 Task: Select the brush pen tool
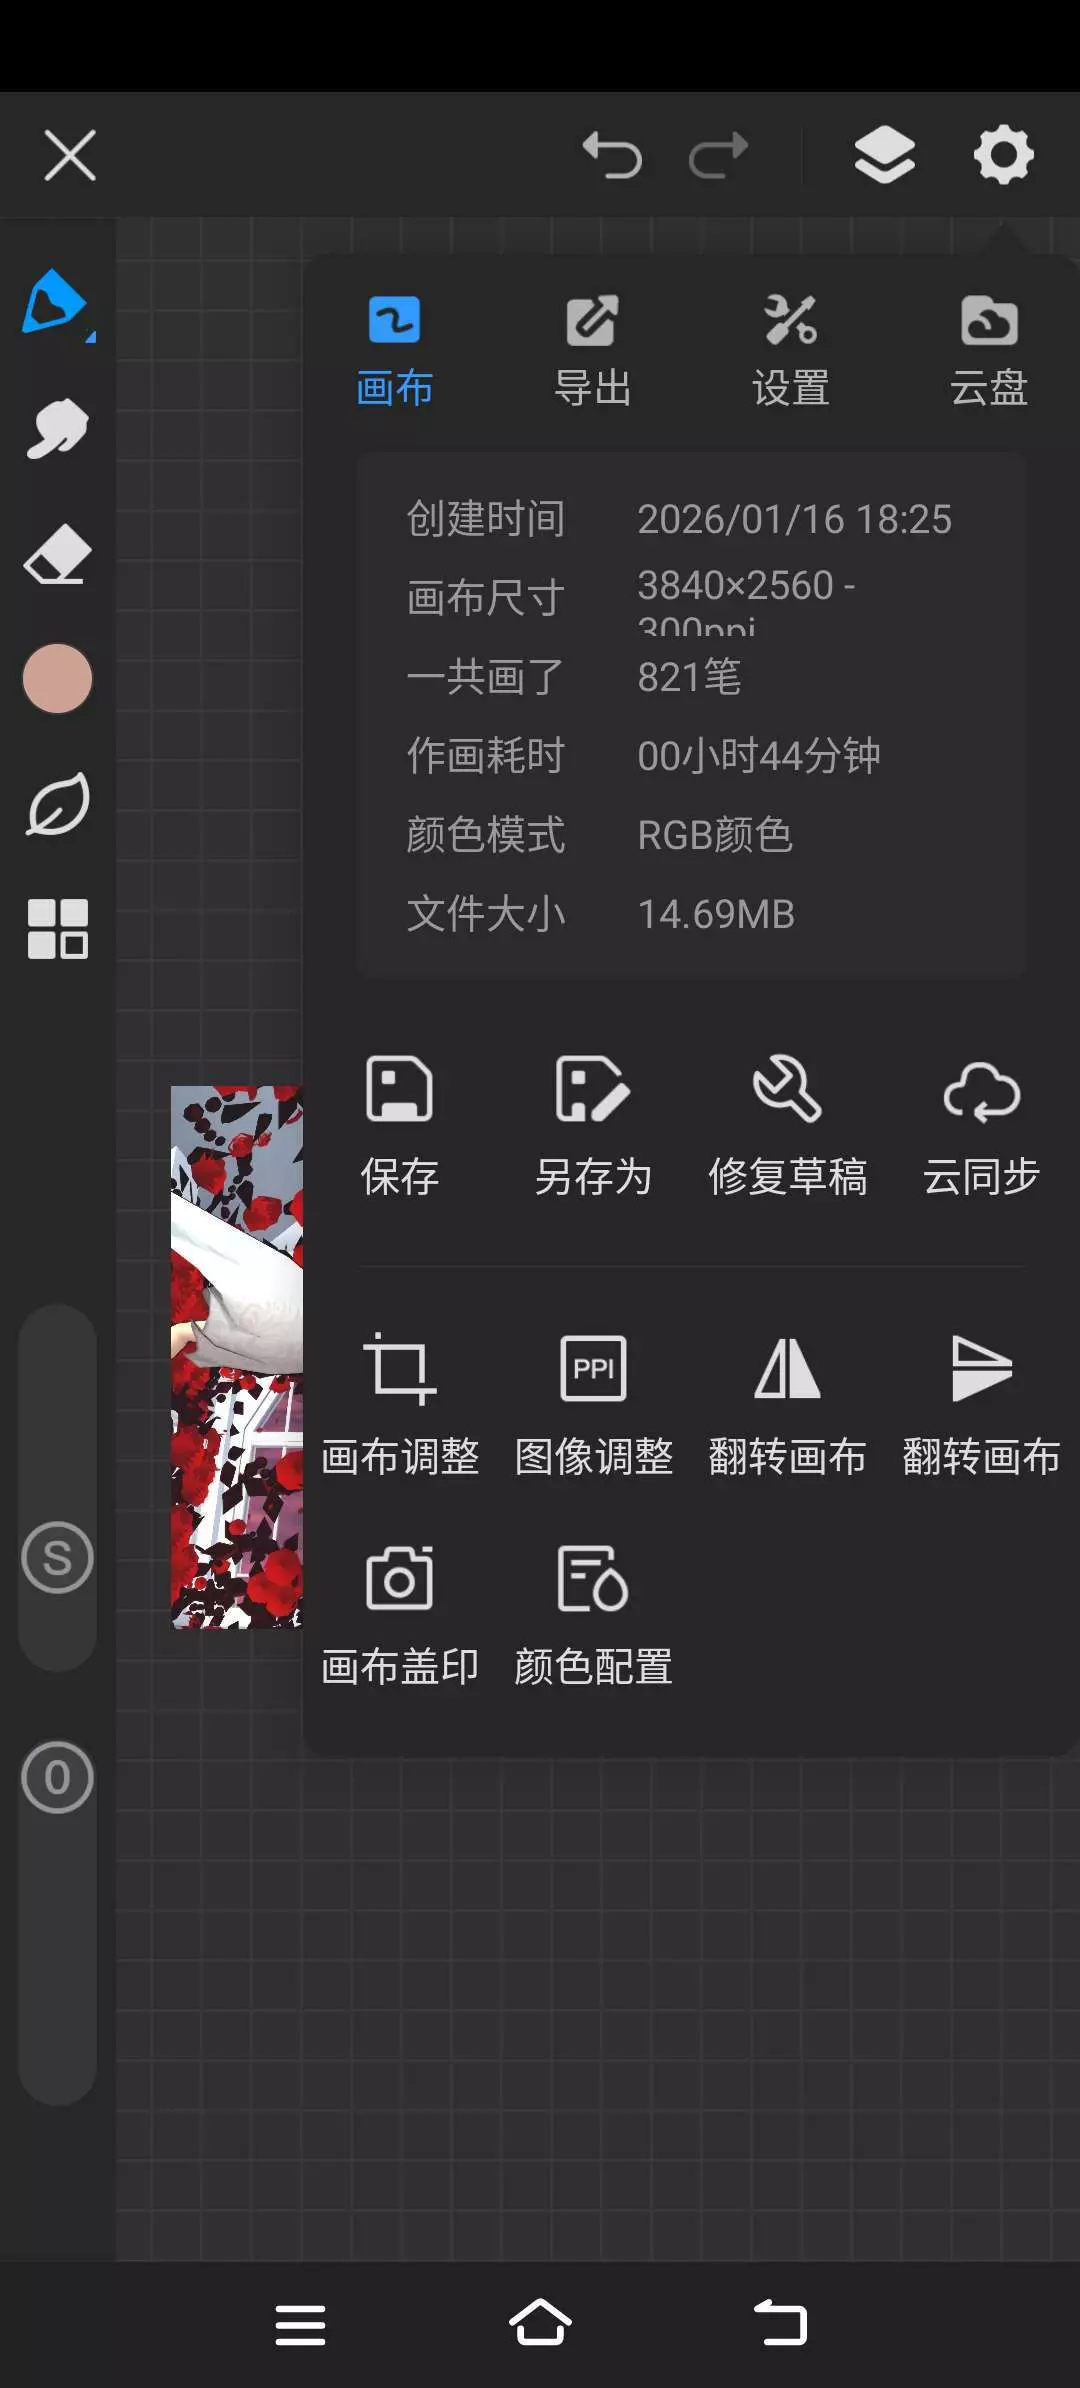click(57, 302)
